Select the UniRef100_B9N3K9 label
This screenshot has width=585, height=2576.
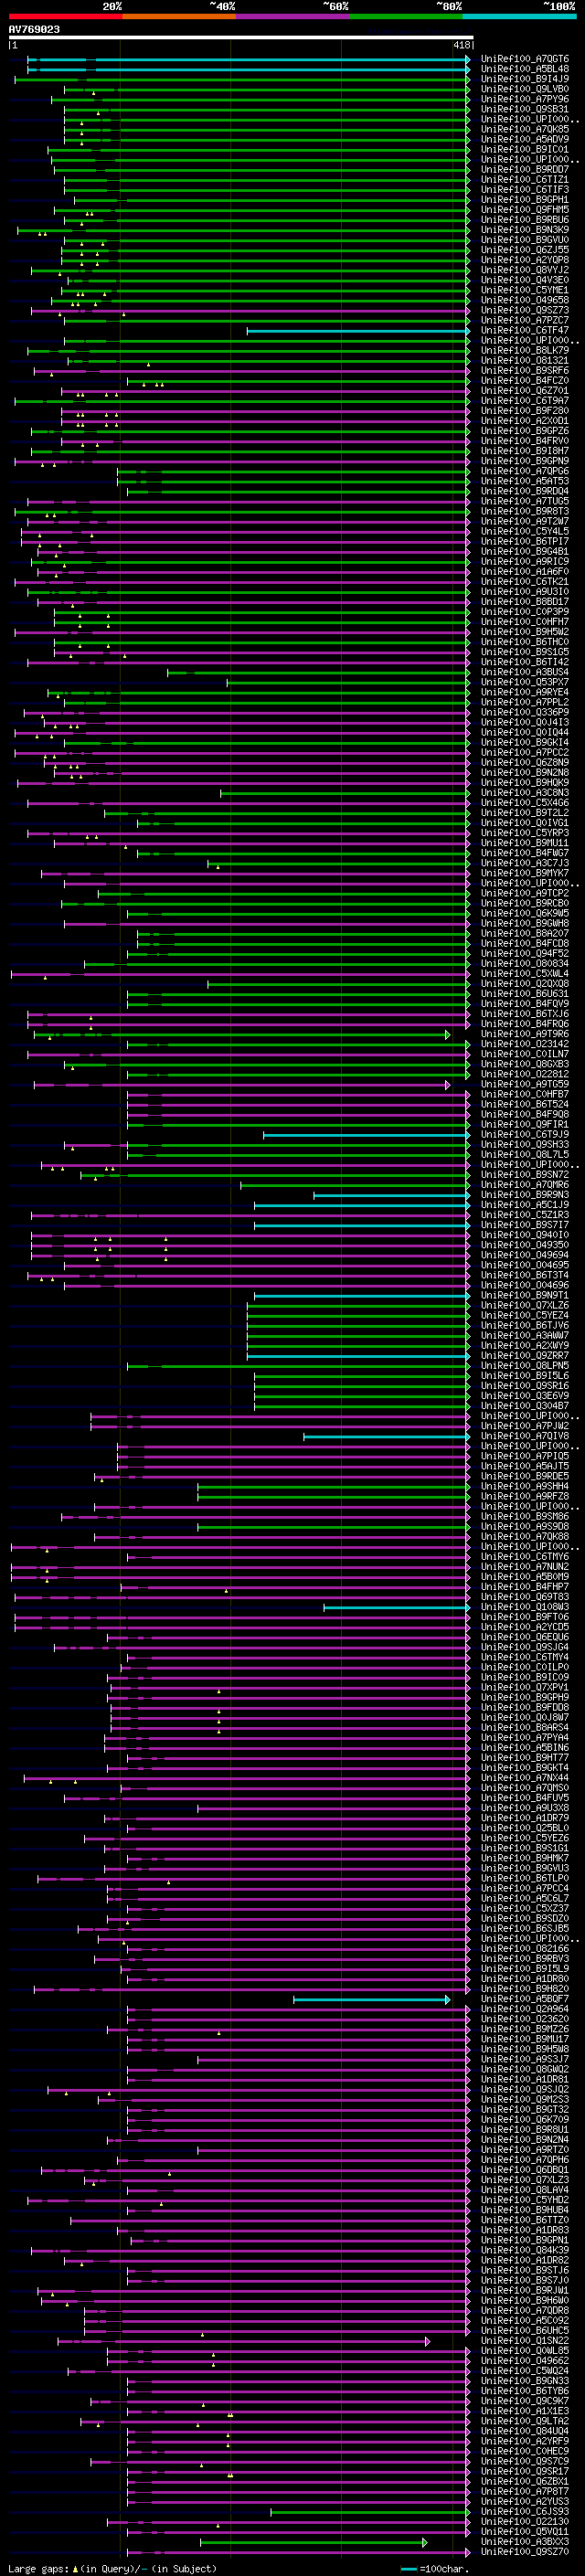click(525, 230)
